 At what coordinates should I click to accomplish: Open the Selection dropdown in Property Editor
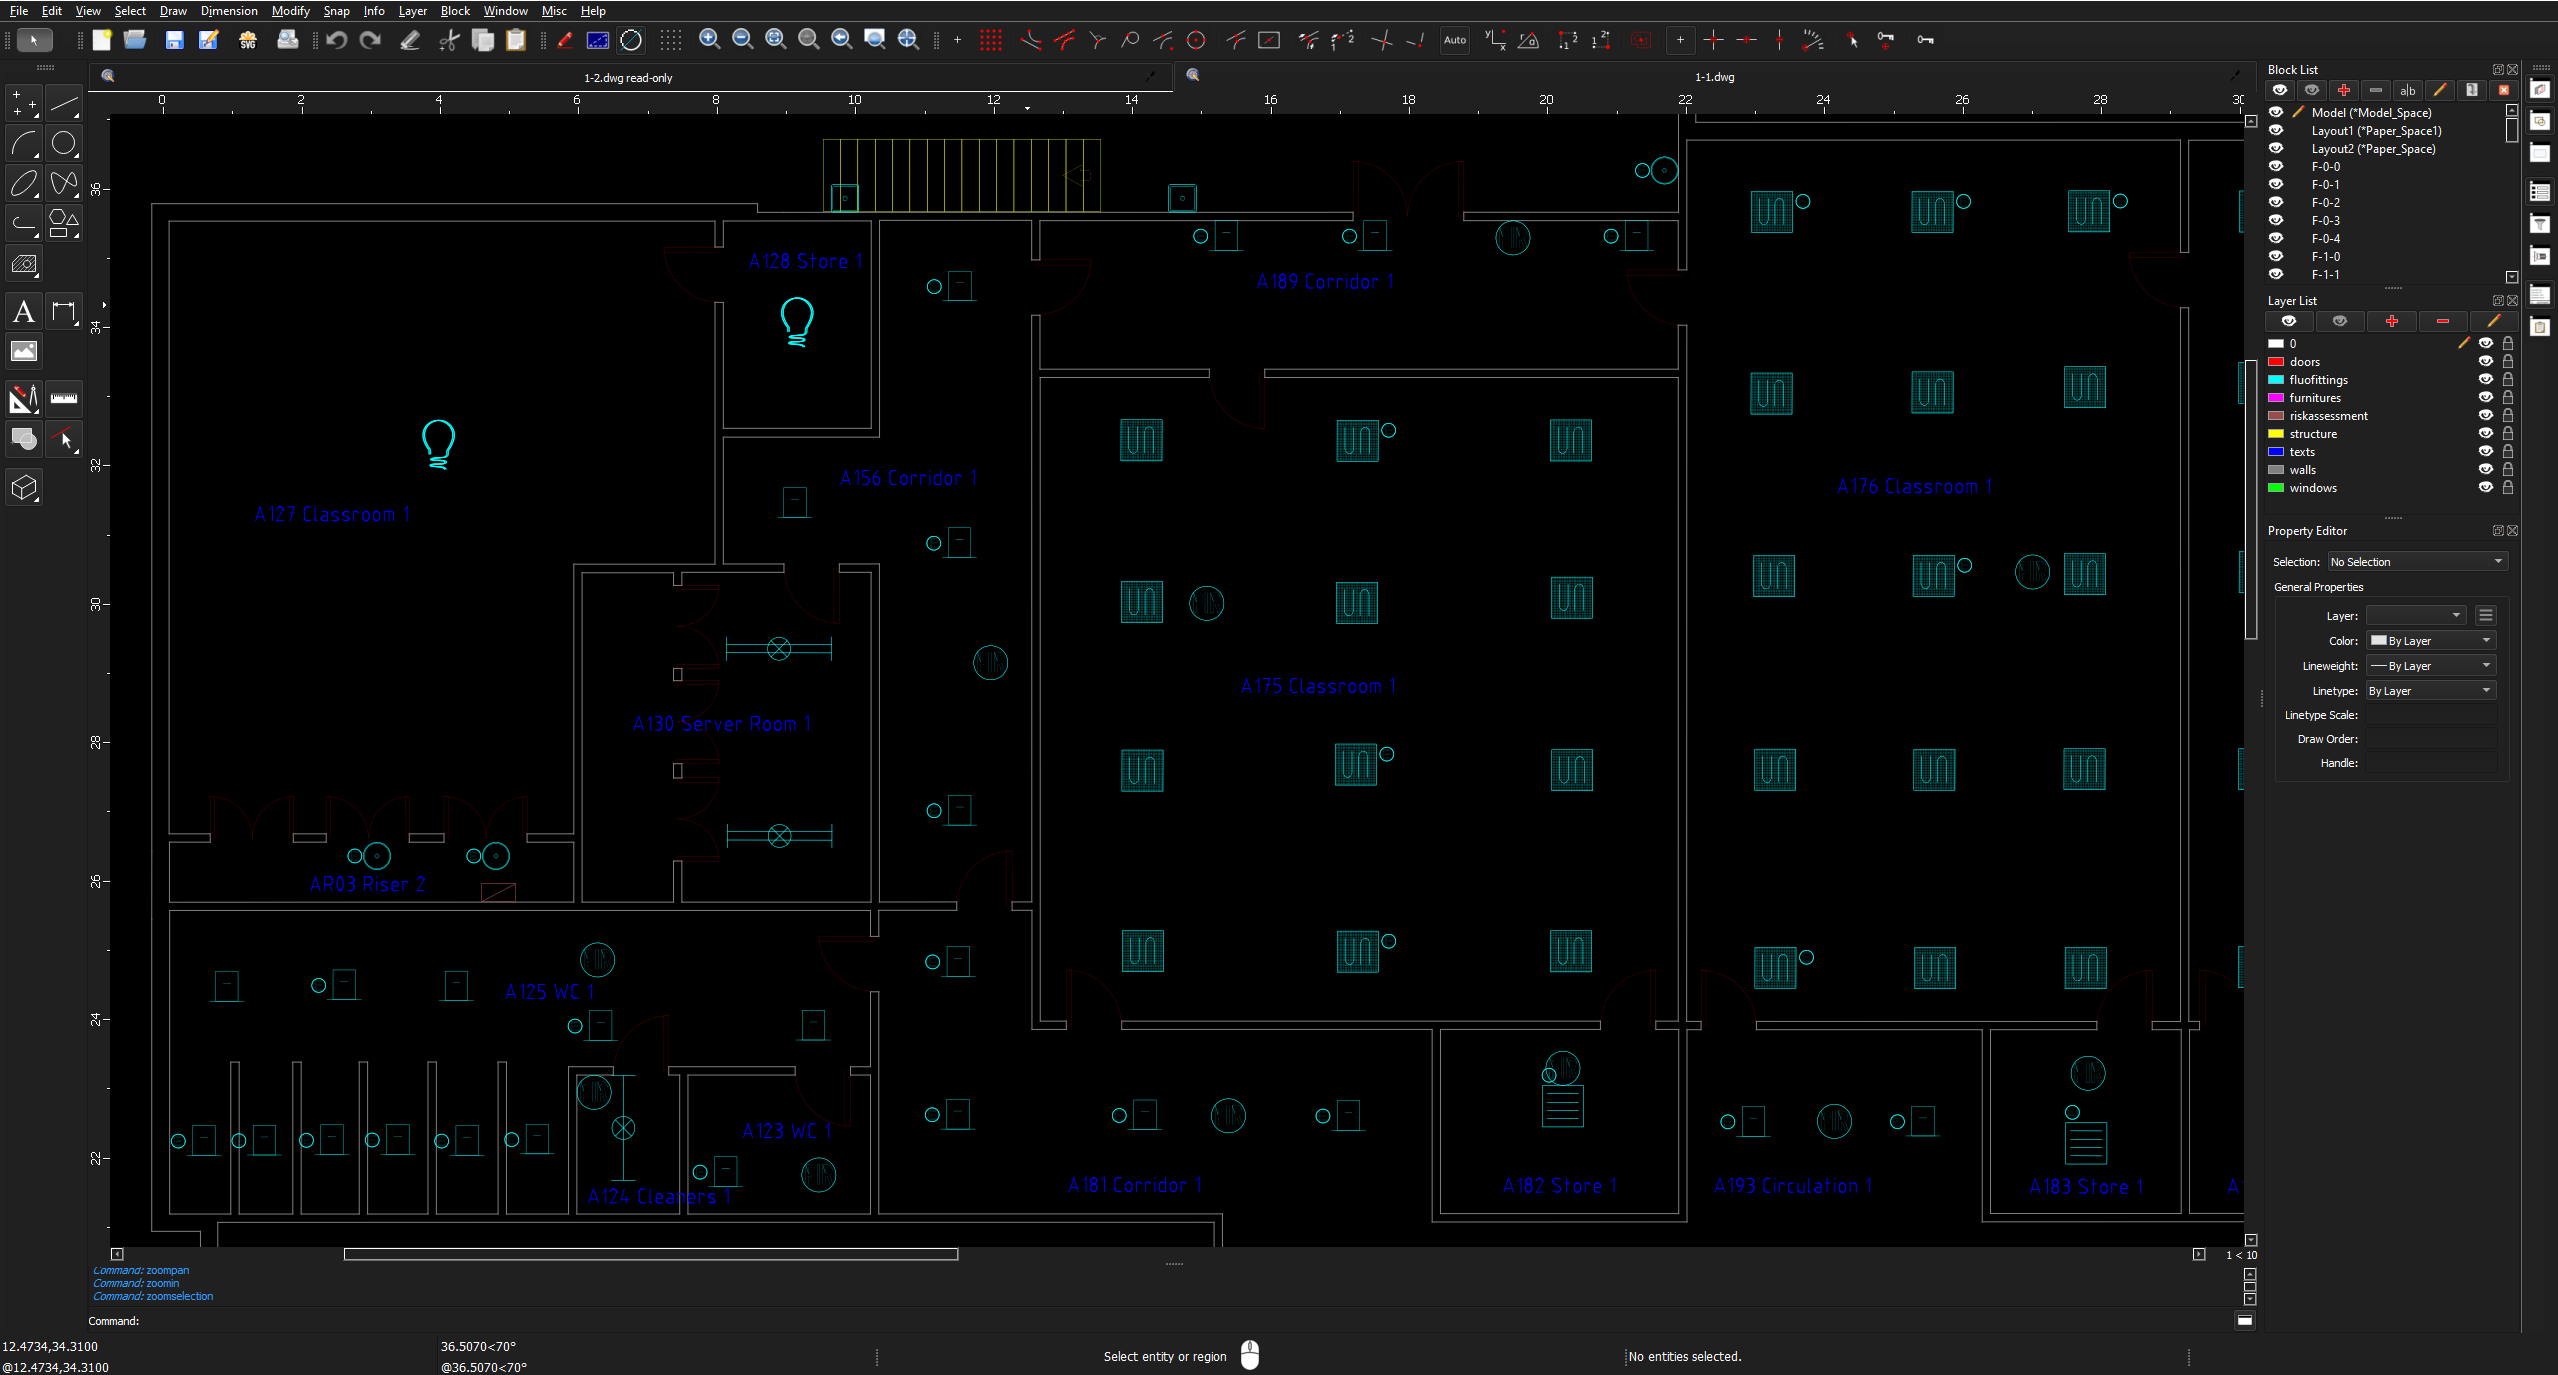click(x=2417, y=562)
